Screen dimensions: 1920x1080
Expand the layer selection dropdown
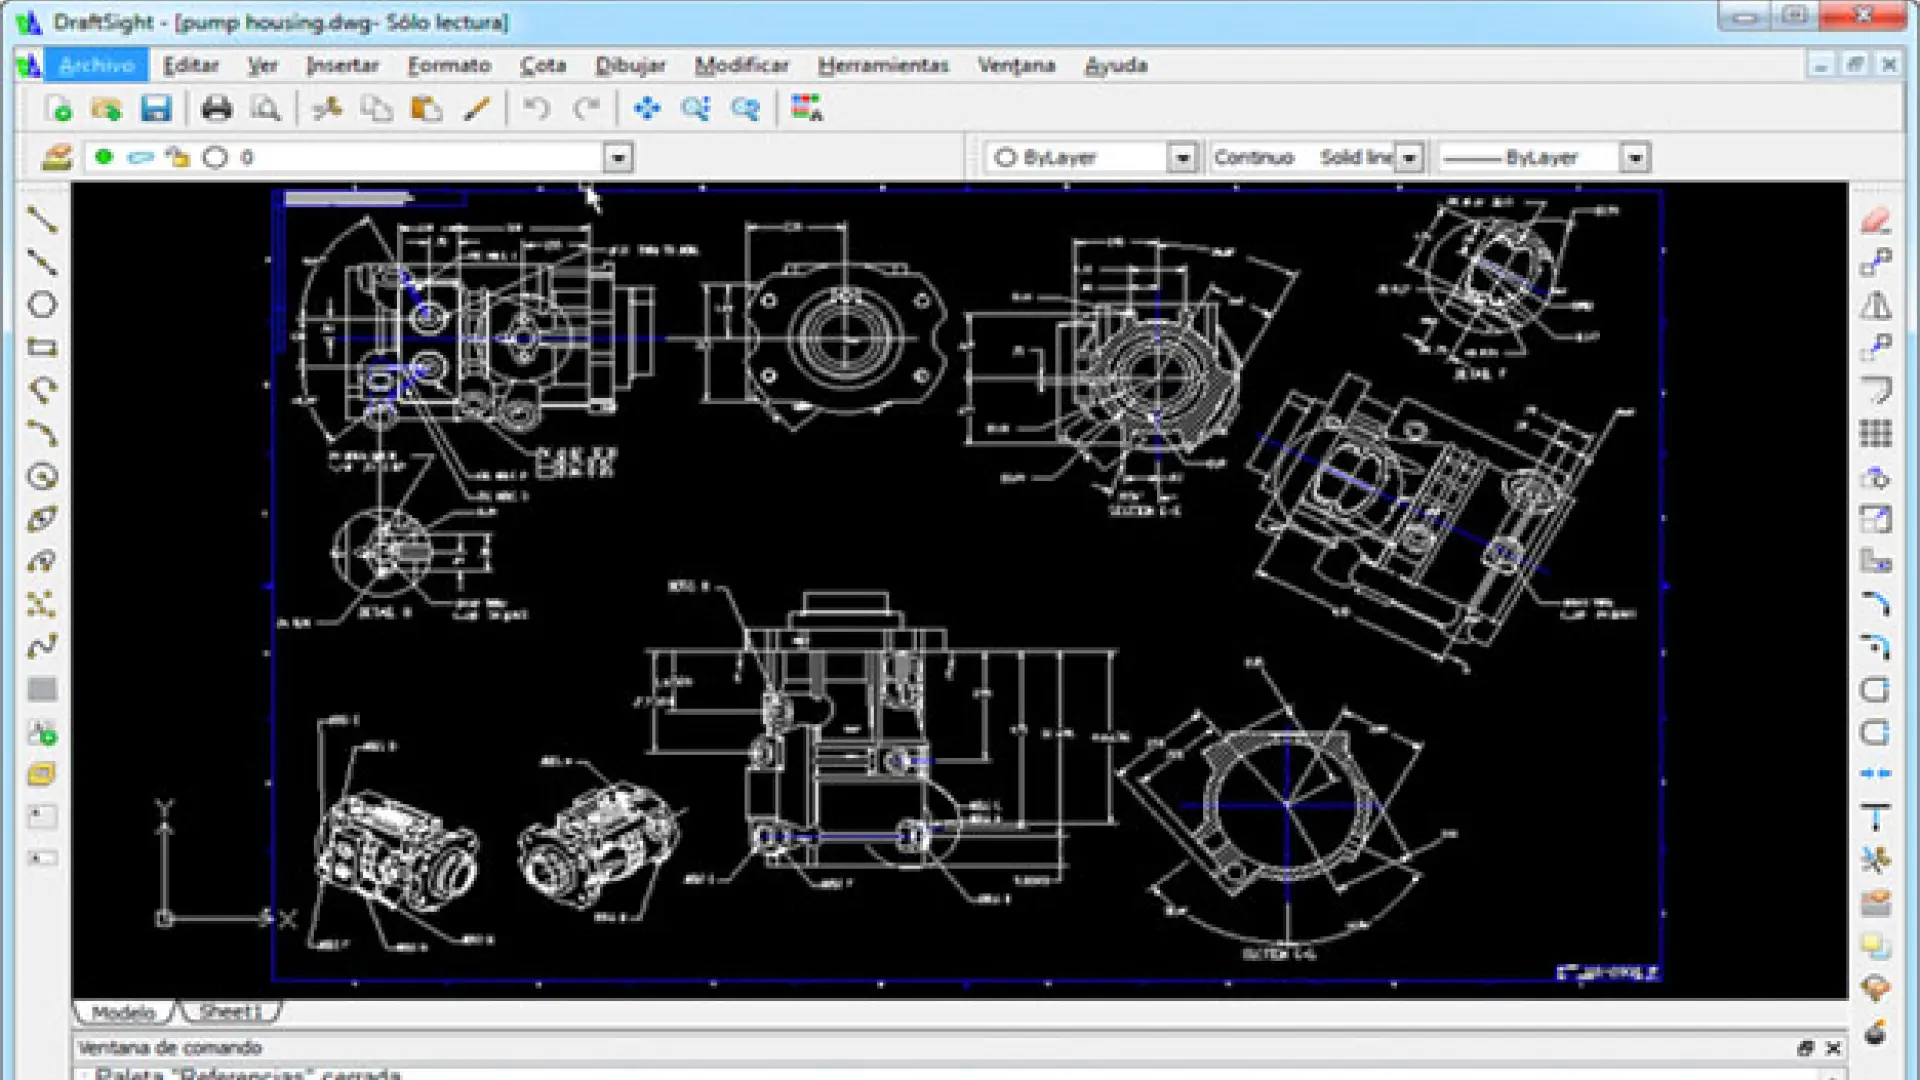618,157
